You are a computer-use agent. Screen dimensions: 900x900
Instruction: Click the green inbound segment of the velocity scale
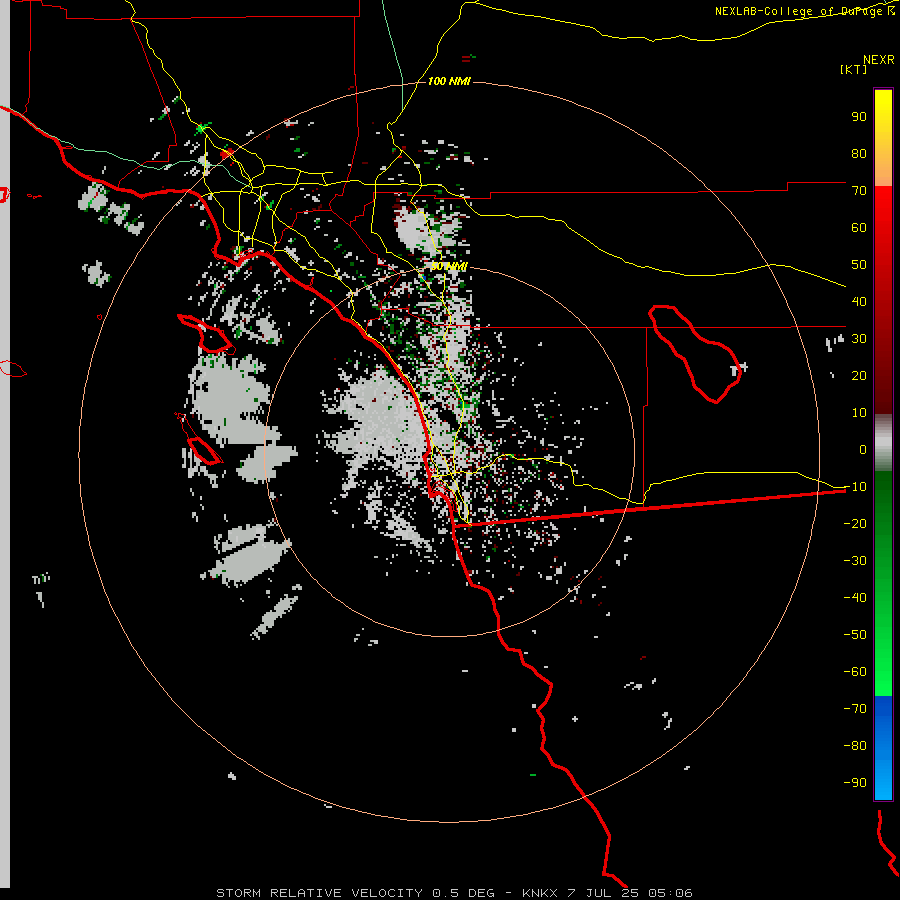883,583
